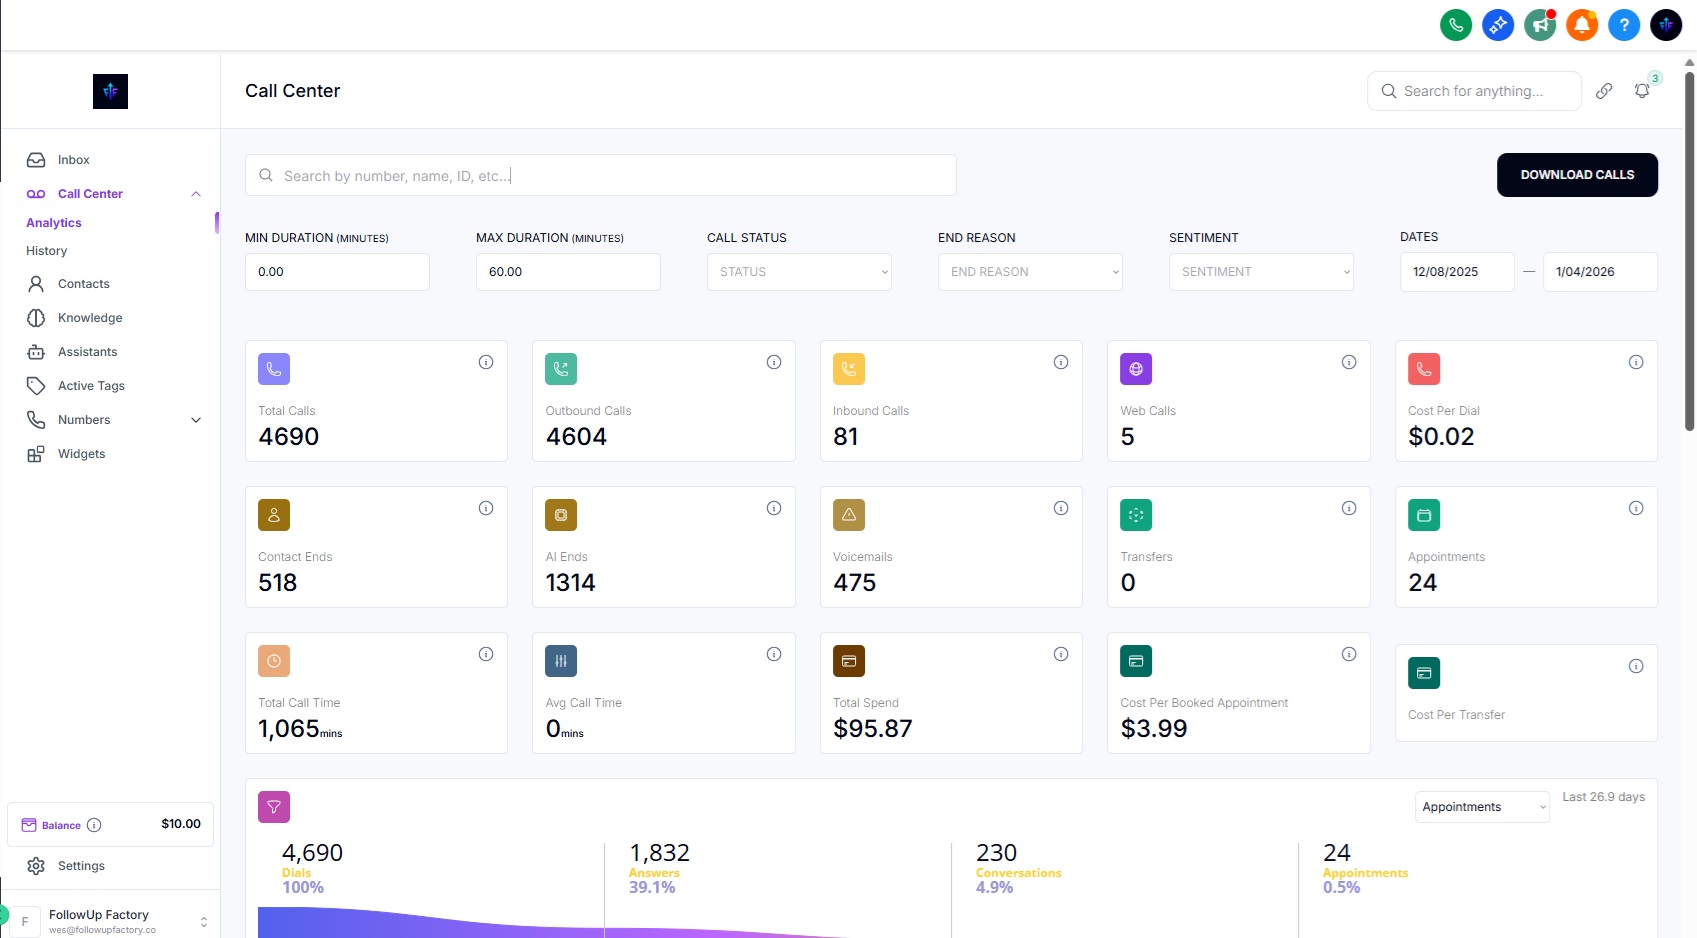Image resolution: width=1697 pixels, height=938 pixels.
Task: Show info for Cost Per Transfer card
Action: click(x=1636, y=666)
